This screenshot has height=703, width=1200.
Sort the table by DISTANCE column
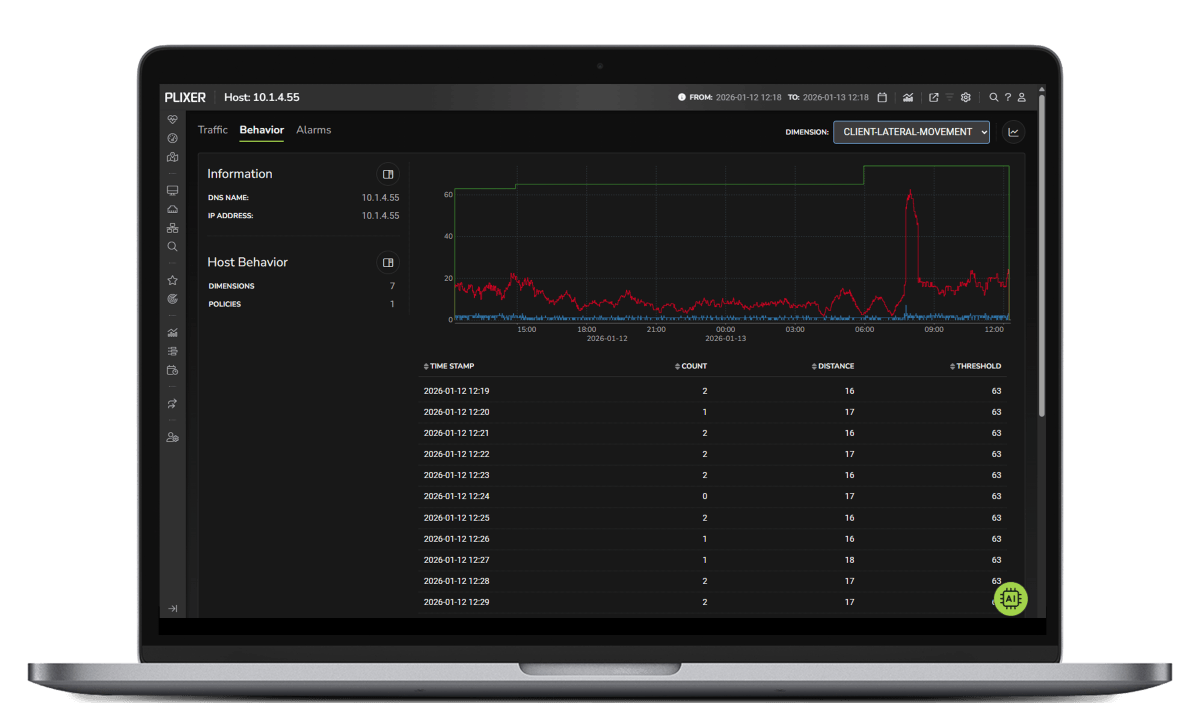point(834,366)
